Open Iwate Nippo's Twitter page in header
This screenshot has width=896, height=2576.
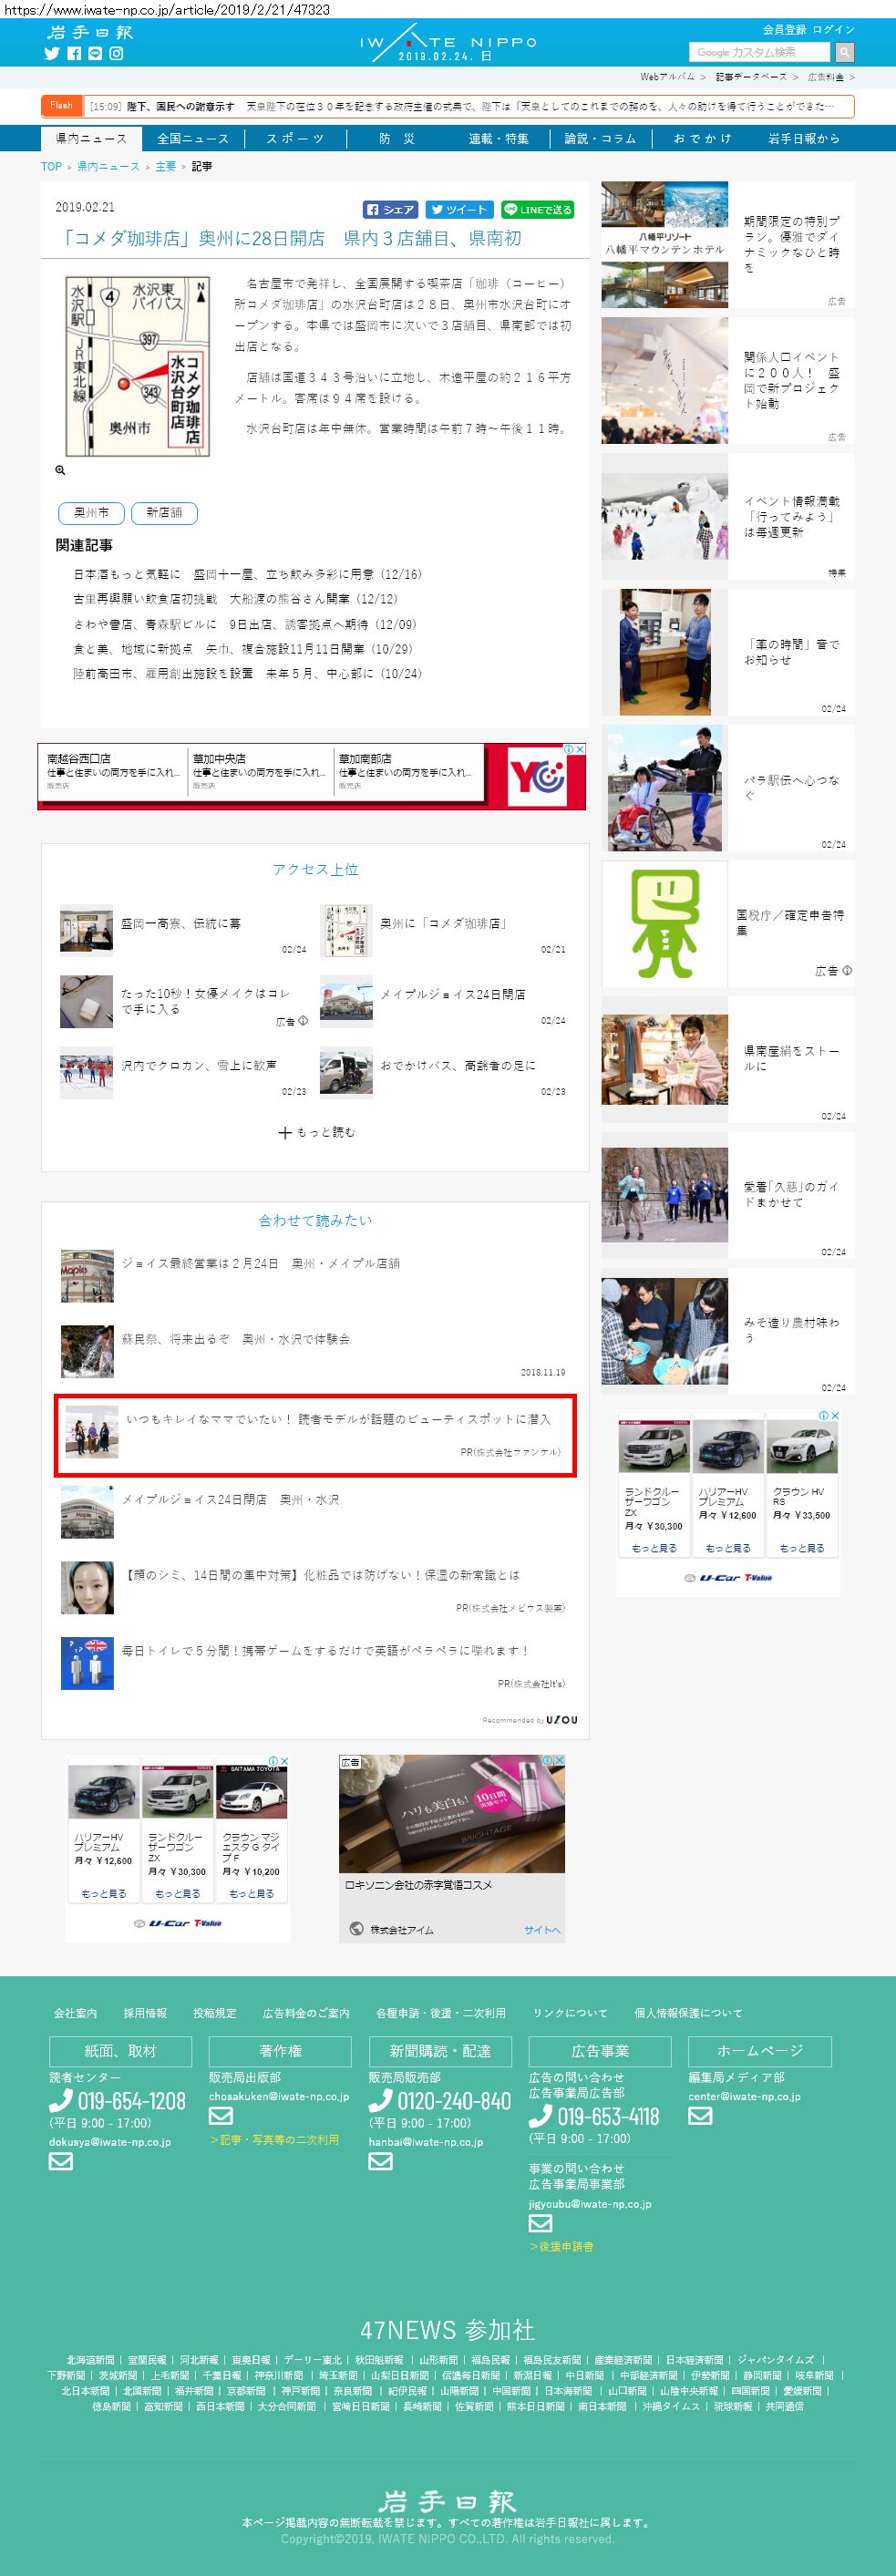[52, 54]
